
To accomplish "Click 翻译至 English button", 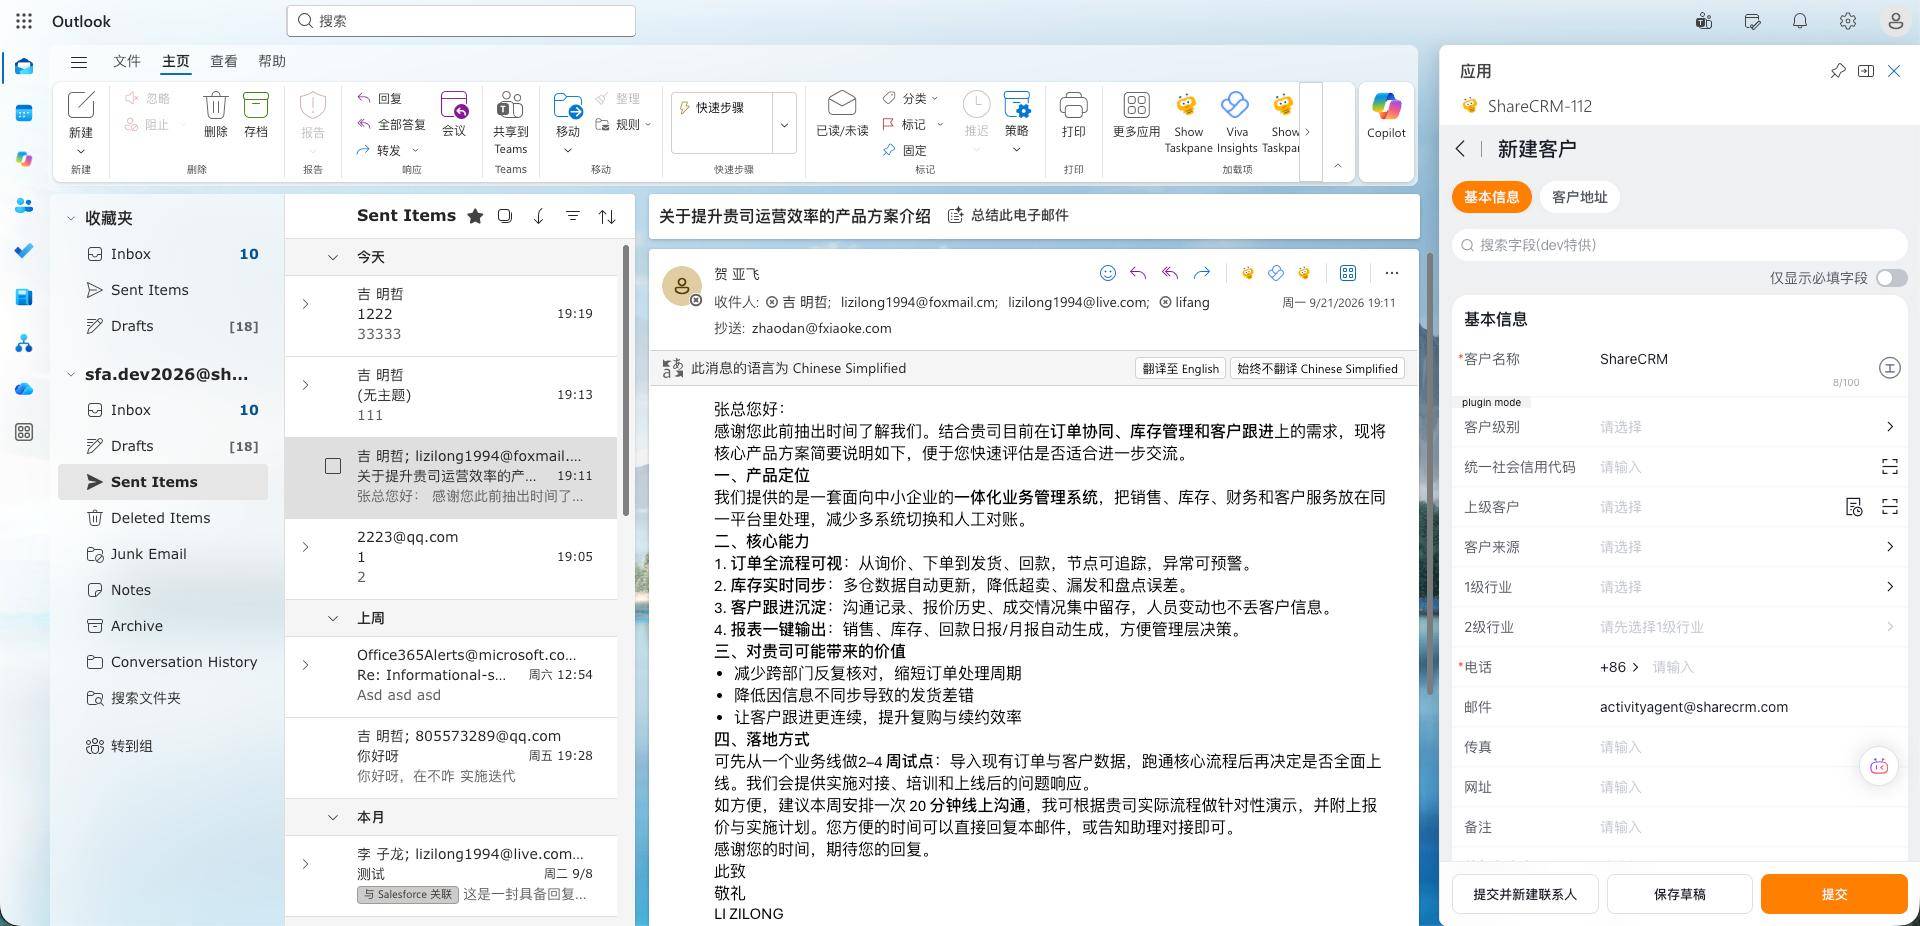I will coord(1180,368).
